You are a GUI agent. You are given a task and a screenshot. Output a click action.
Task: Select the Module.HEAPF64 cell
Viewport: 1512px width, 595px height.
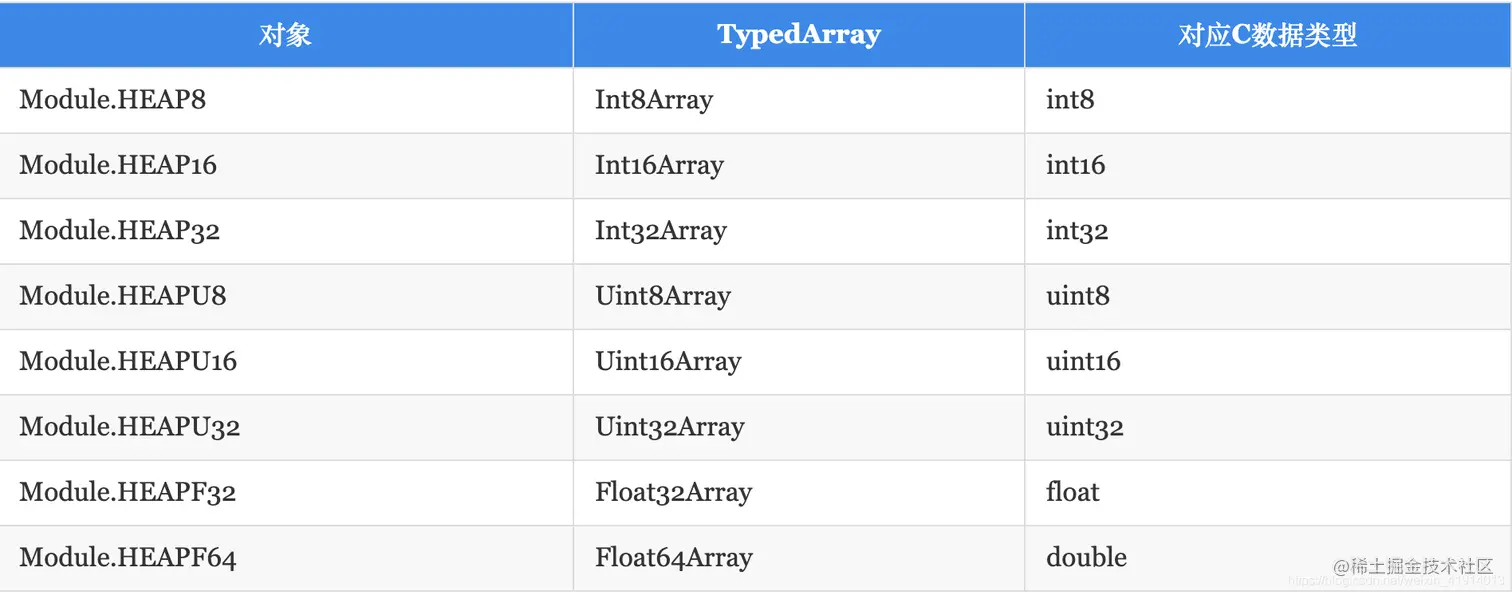(x=128, y=558)
